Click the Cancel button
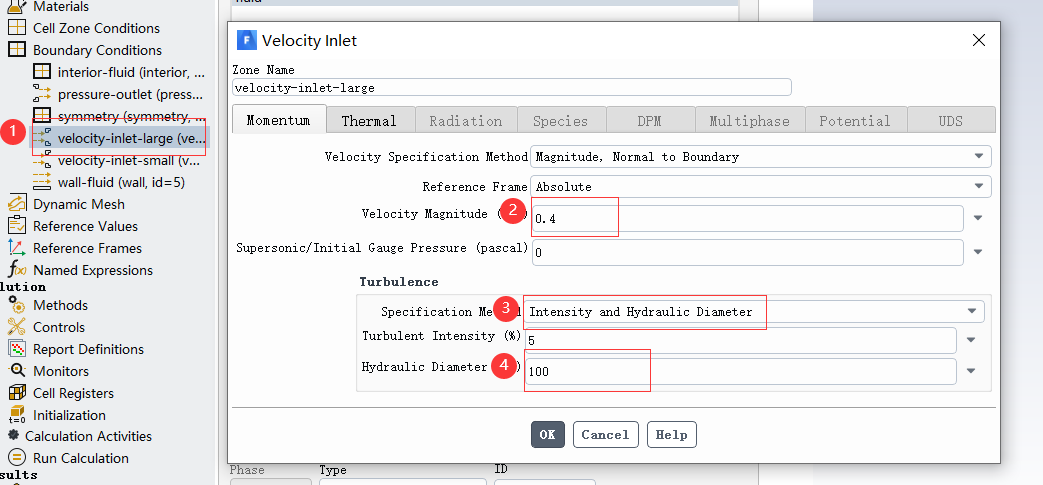Screen dimensions: 1043x485 coord(605,435)
